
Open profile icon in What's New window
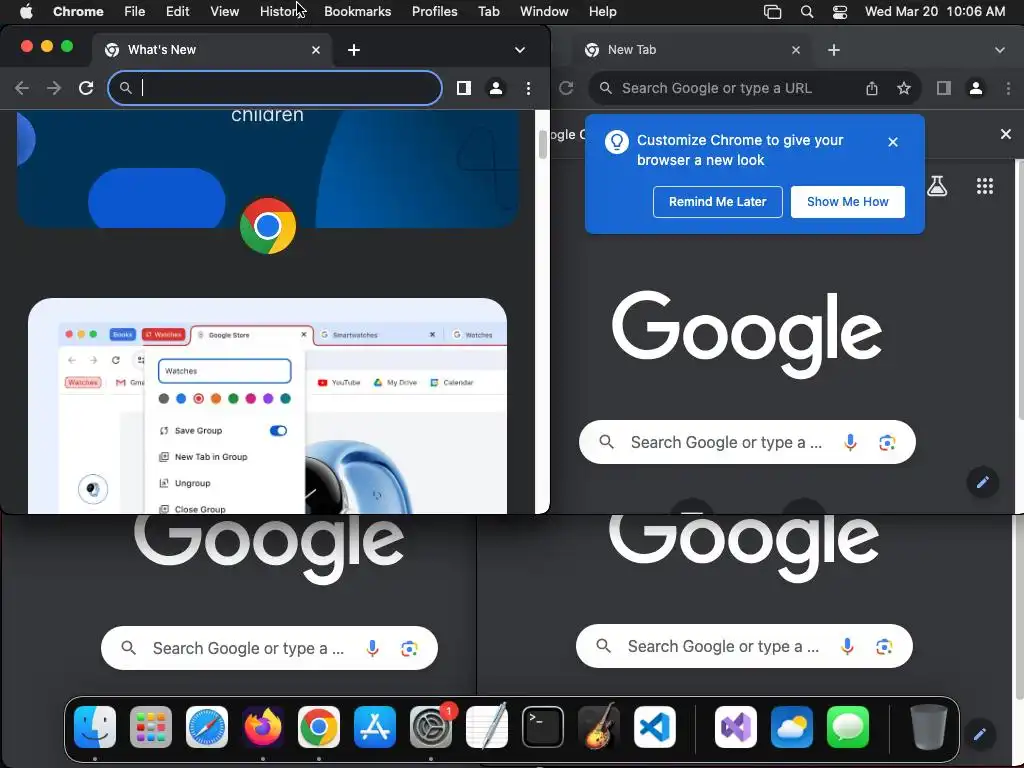(x=496, y=88)
